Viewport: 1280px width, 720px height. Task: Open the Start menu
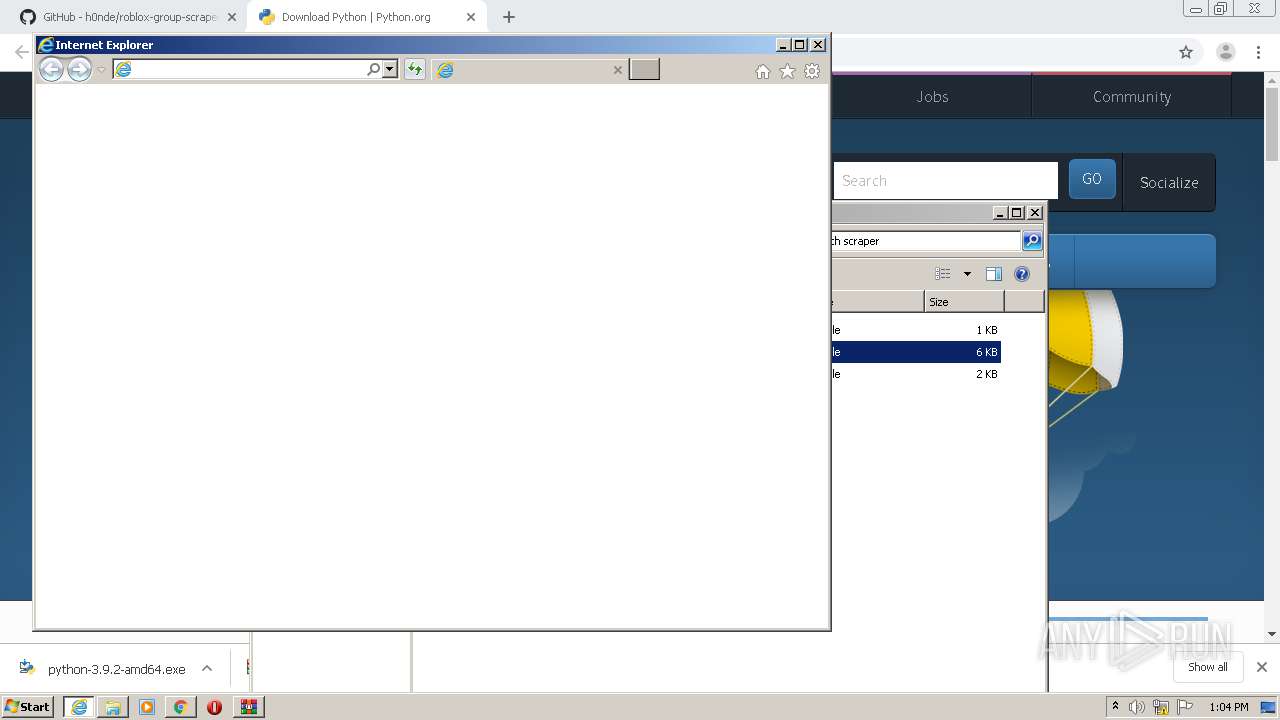tap(28, 706)
